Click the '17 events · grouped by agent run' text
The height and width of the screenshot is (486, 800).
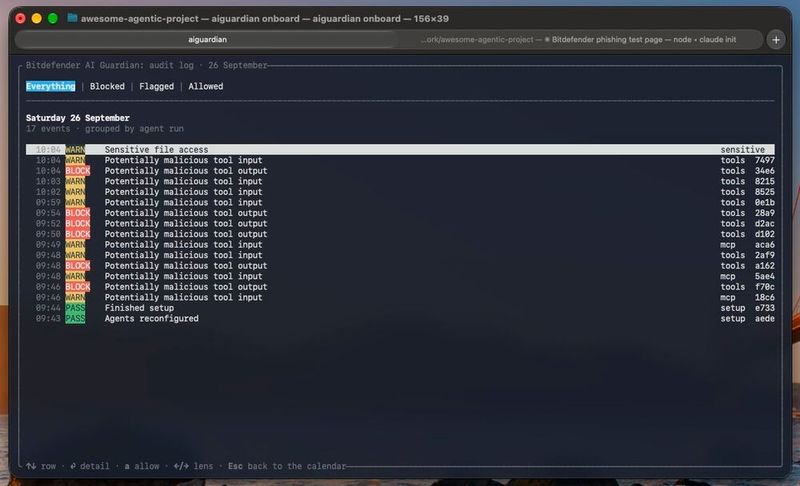105,129
